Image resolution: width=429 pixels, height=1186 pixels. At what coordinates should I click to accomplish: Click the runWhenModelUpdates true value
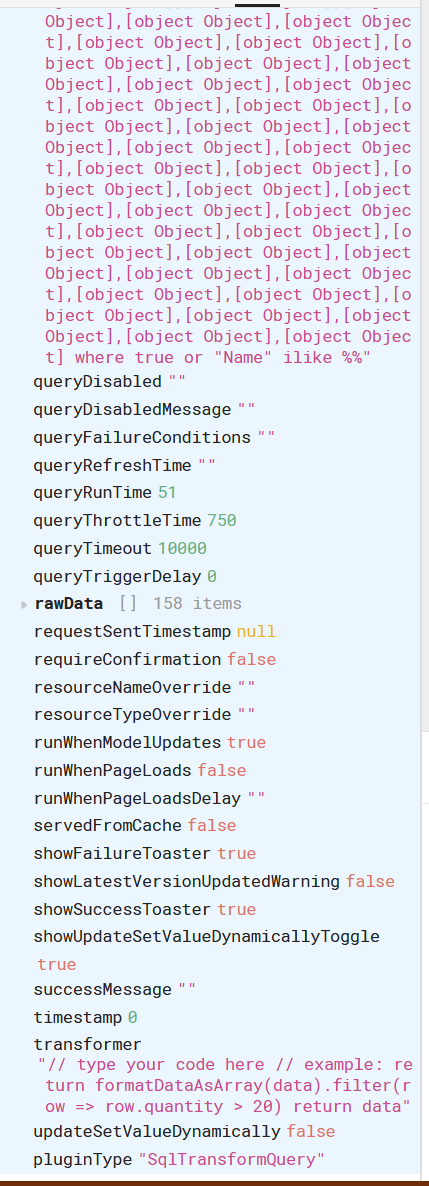[247, 743]
